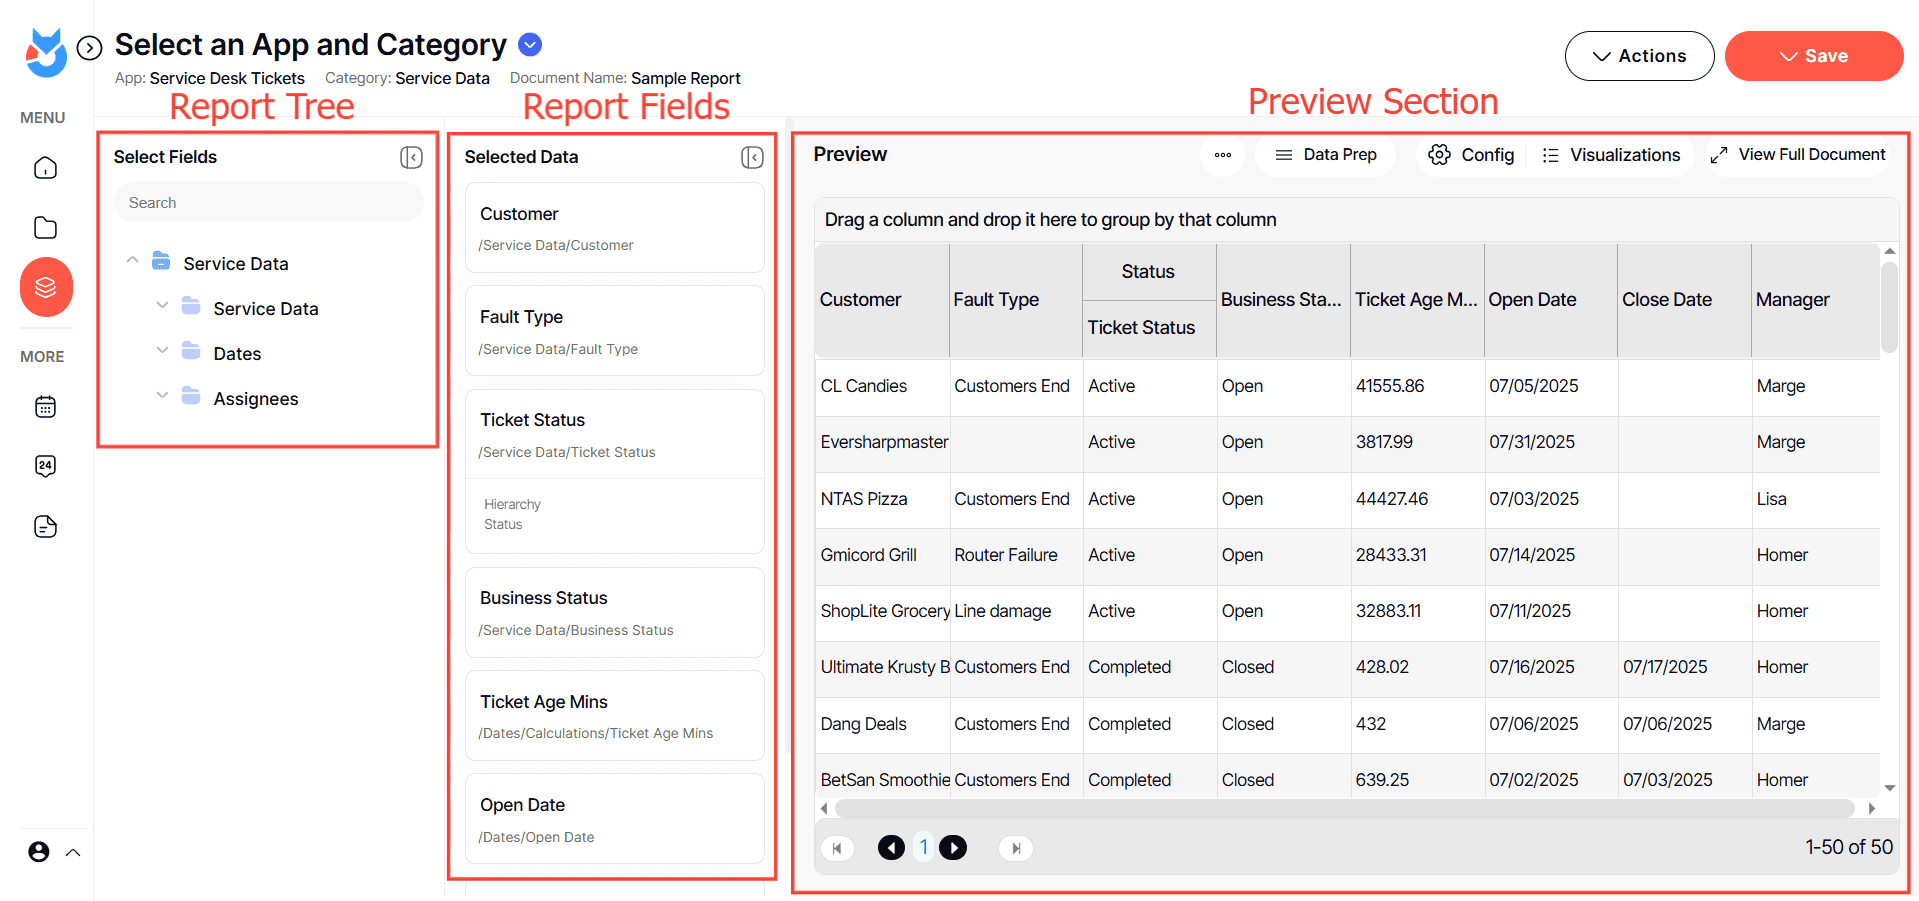1919x901 pixels.
Task: Click the 24 support chat icon
Action: pos(45,466)
